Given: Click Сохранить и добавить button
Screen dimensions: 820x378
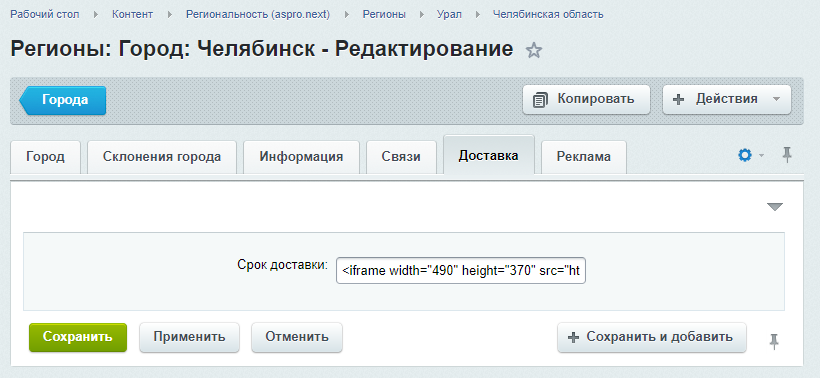Looking at the screenshot, I should point(652,337).
